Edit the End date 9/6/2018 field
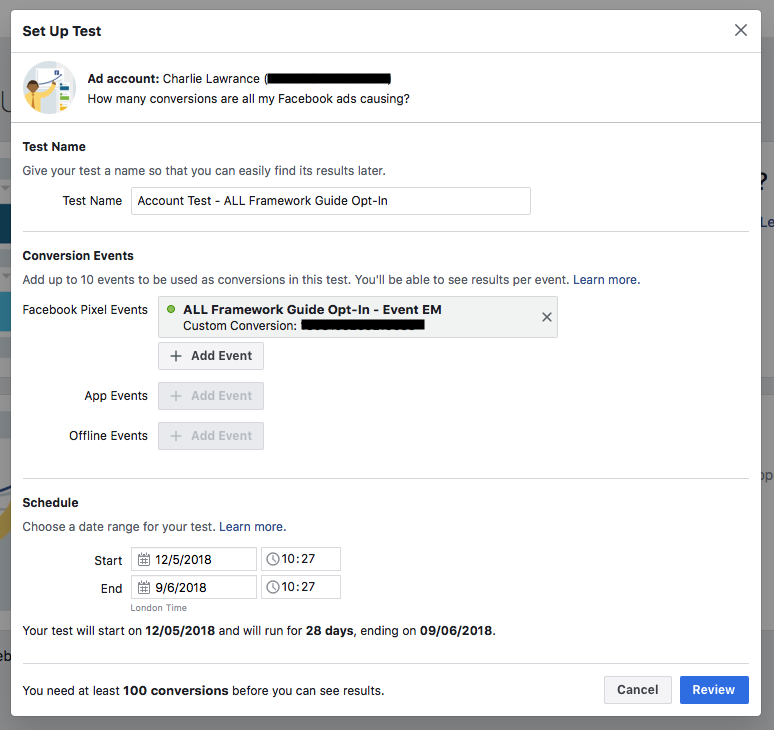The image size is (774, 730). coord(194,587)
